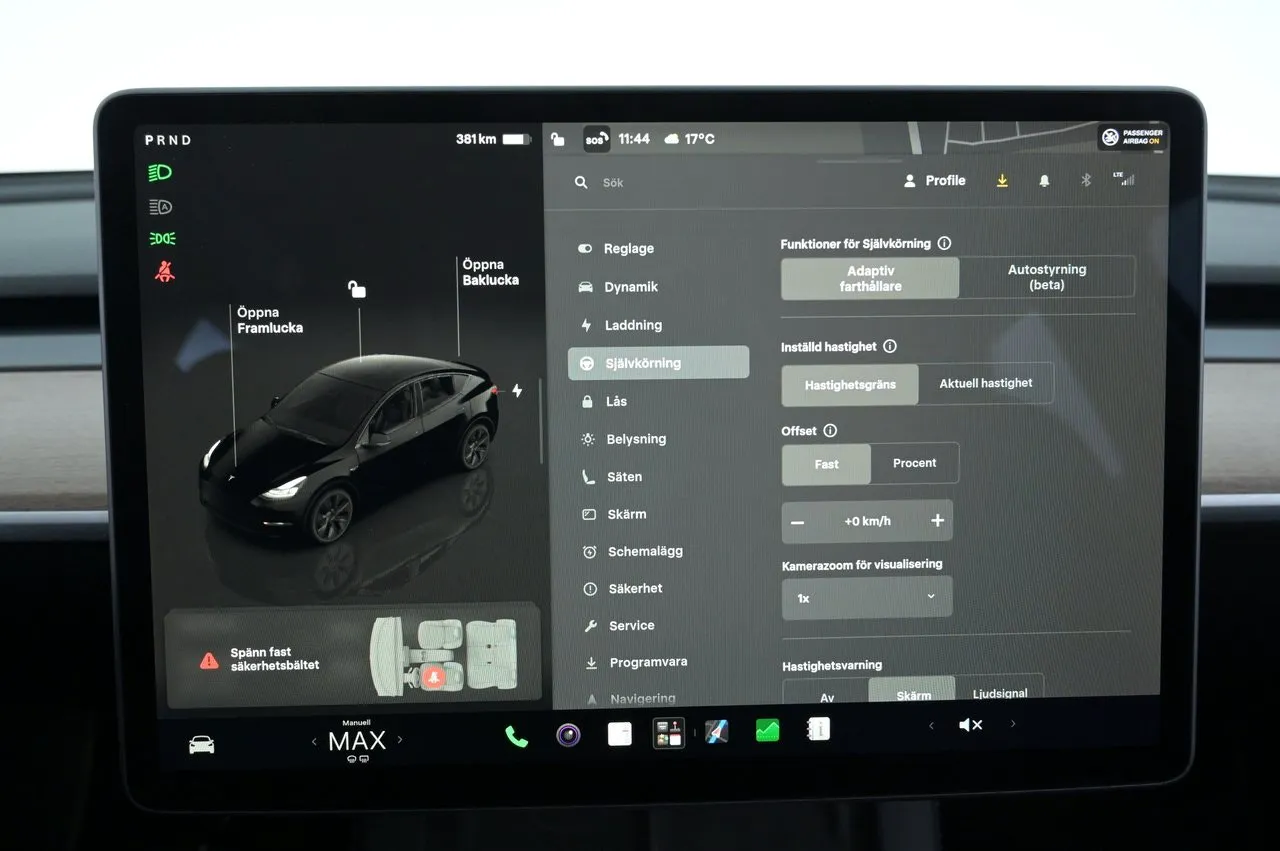This screenshot has height=851, width=1280.
Task: Tap the headlights indicator icon
Action: (x=160, y=173)
